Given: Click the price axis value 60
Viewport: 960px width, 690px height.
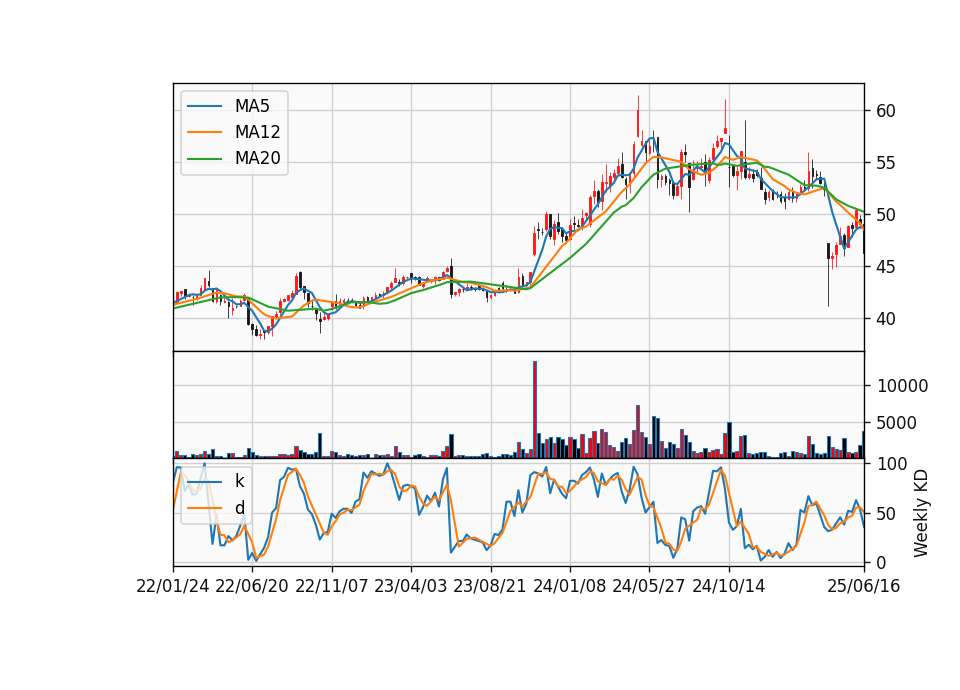Looking at the screenshot, I should pyautogui.click(x=886, y=111).
